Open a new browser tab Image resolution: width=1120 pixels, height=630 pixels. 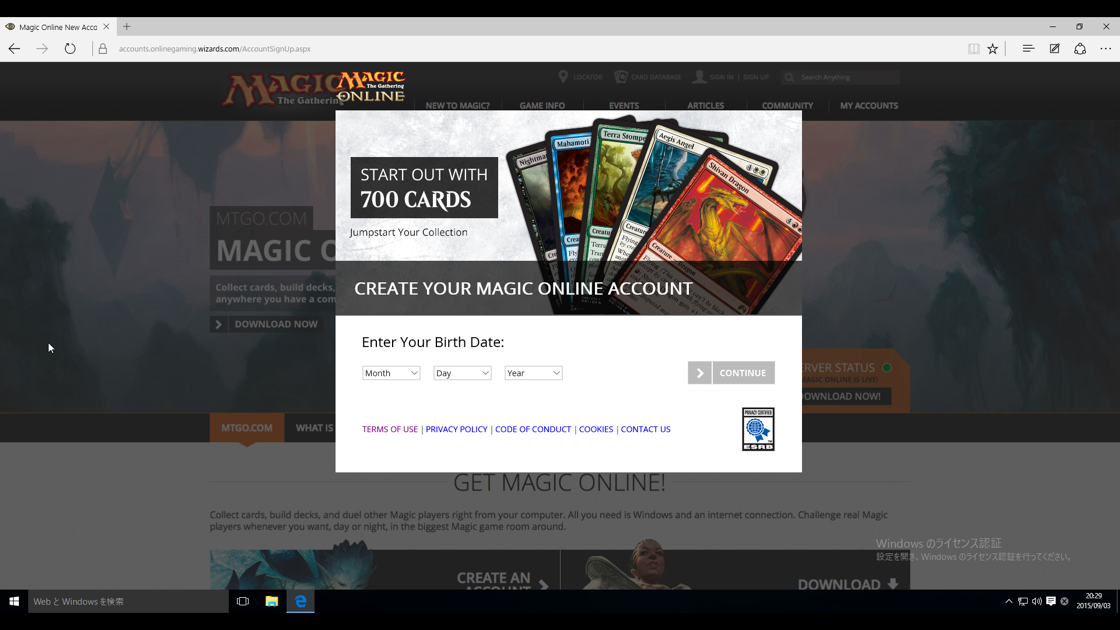click(126, 26)
